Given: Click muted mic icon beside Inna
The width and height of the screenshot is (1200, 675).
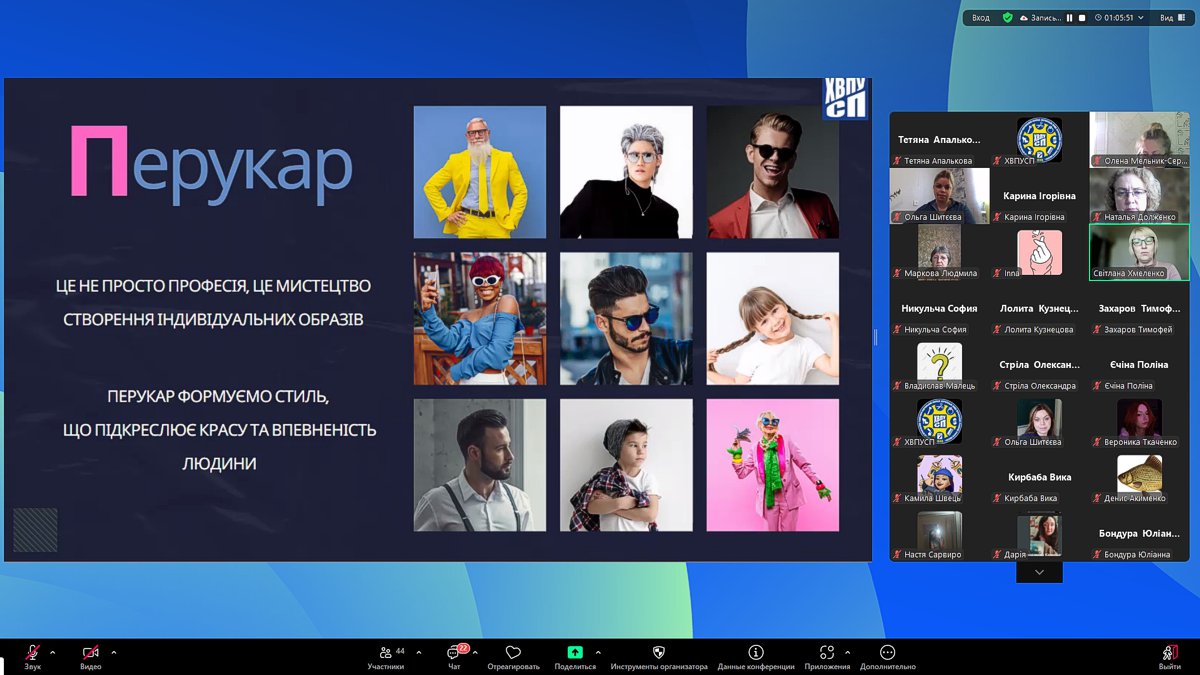Looking at the screenshot, I should [x=998, y=273].
